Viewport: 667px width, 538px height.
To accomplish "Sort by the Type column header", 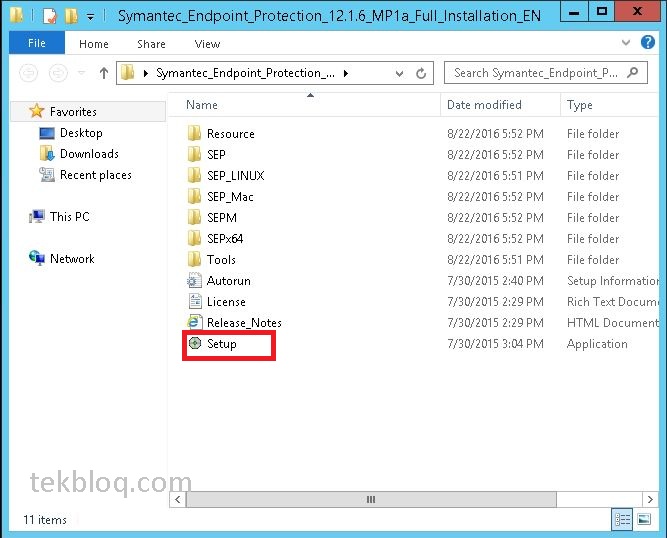I will [x=609, y=105].
